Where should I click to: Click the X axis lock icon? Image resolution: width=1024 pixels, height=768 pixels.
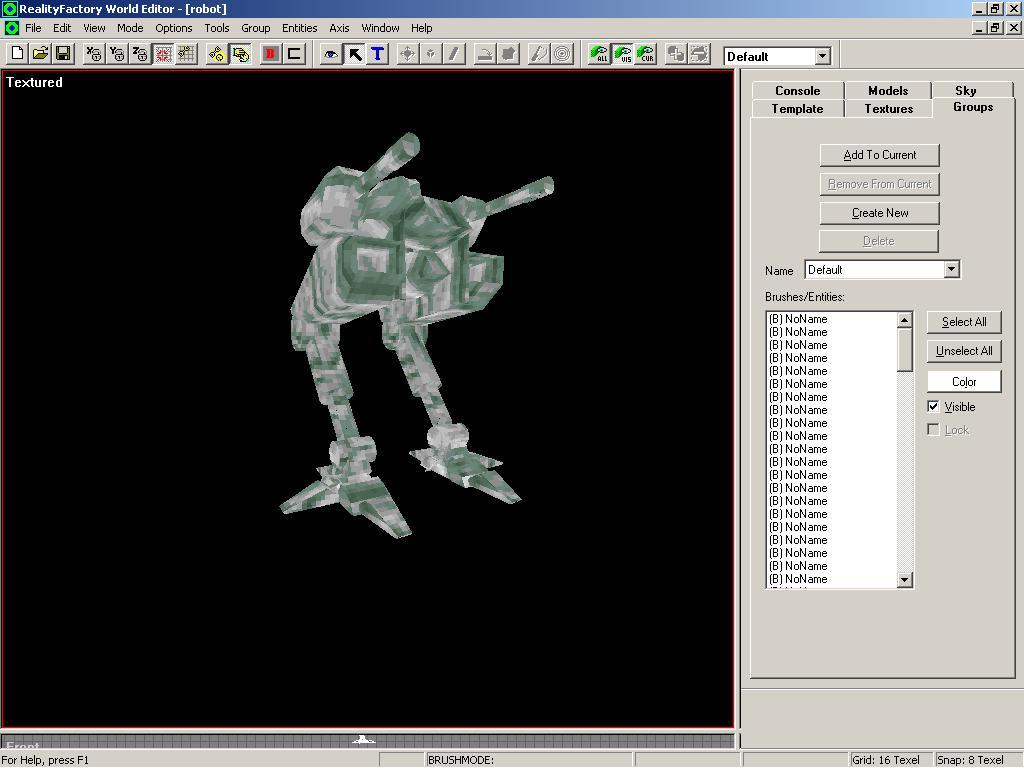click(x=94, y=54)
